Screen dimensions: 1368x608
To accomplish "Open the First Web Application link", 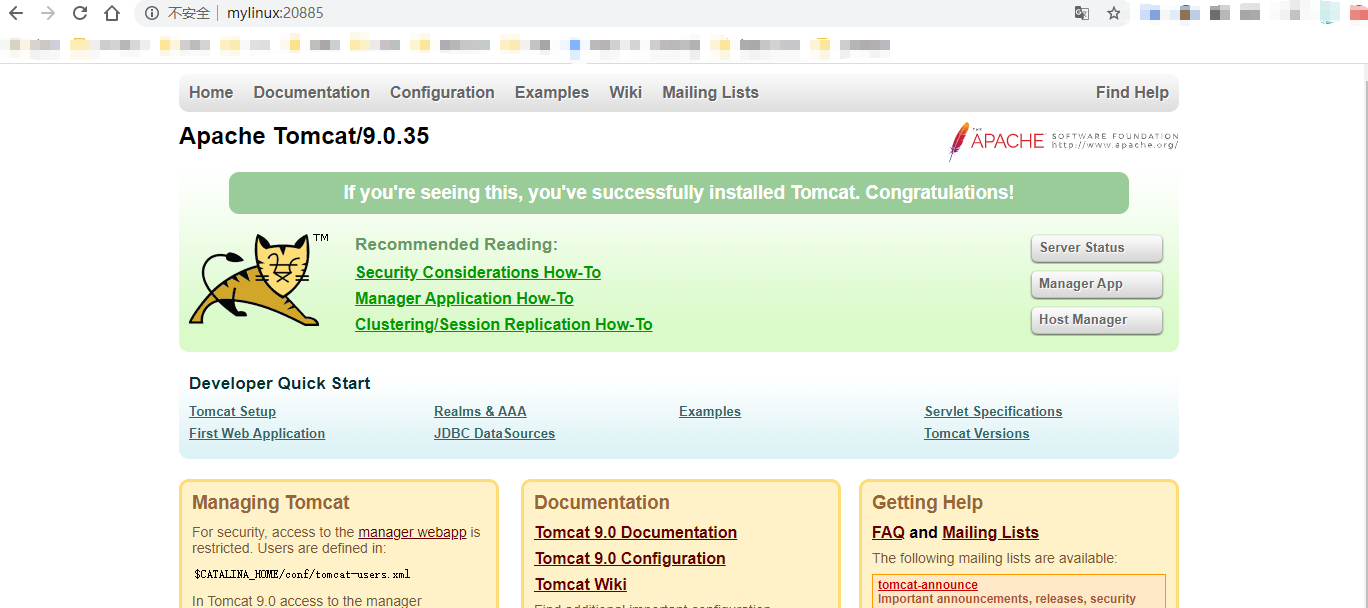I will tap(257, 433).
